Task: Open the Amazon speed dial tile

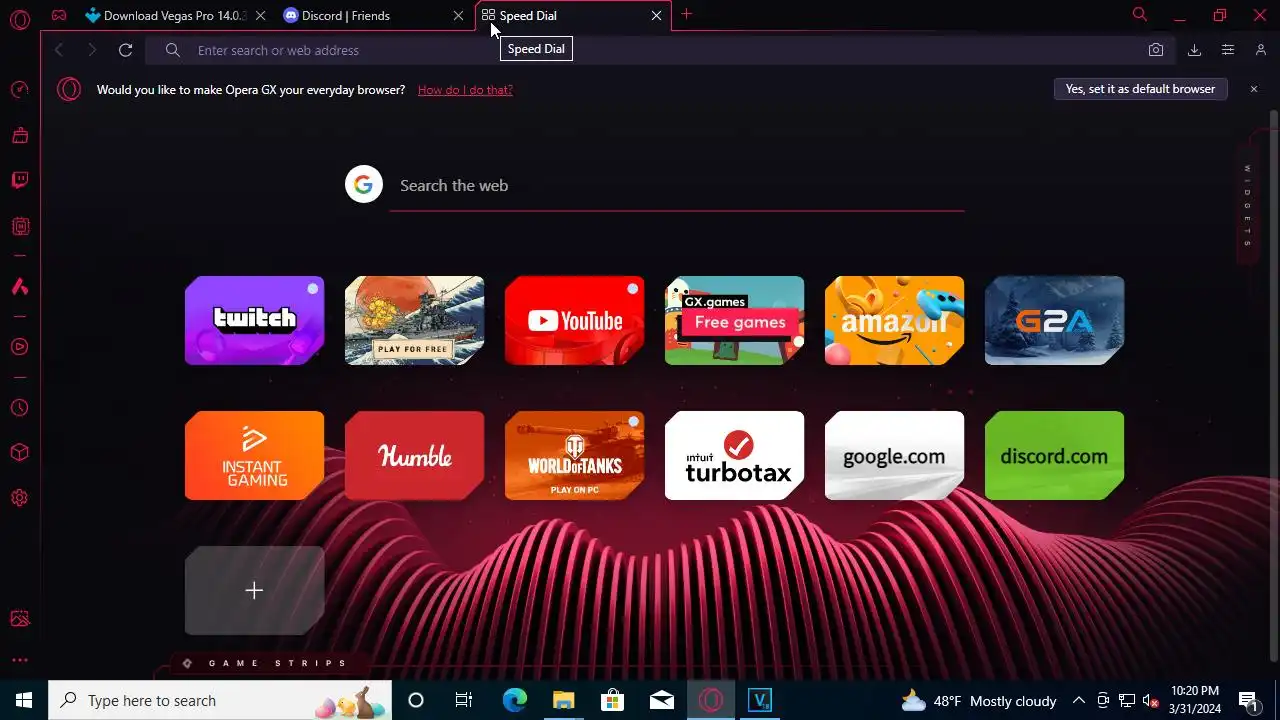Action: click(894, 321)
